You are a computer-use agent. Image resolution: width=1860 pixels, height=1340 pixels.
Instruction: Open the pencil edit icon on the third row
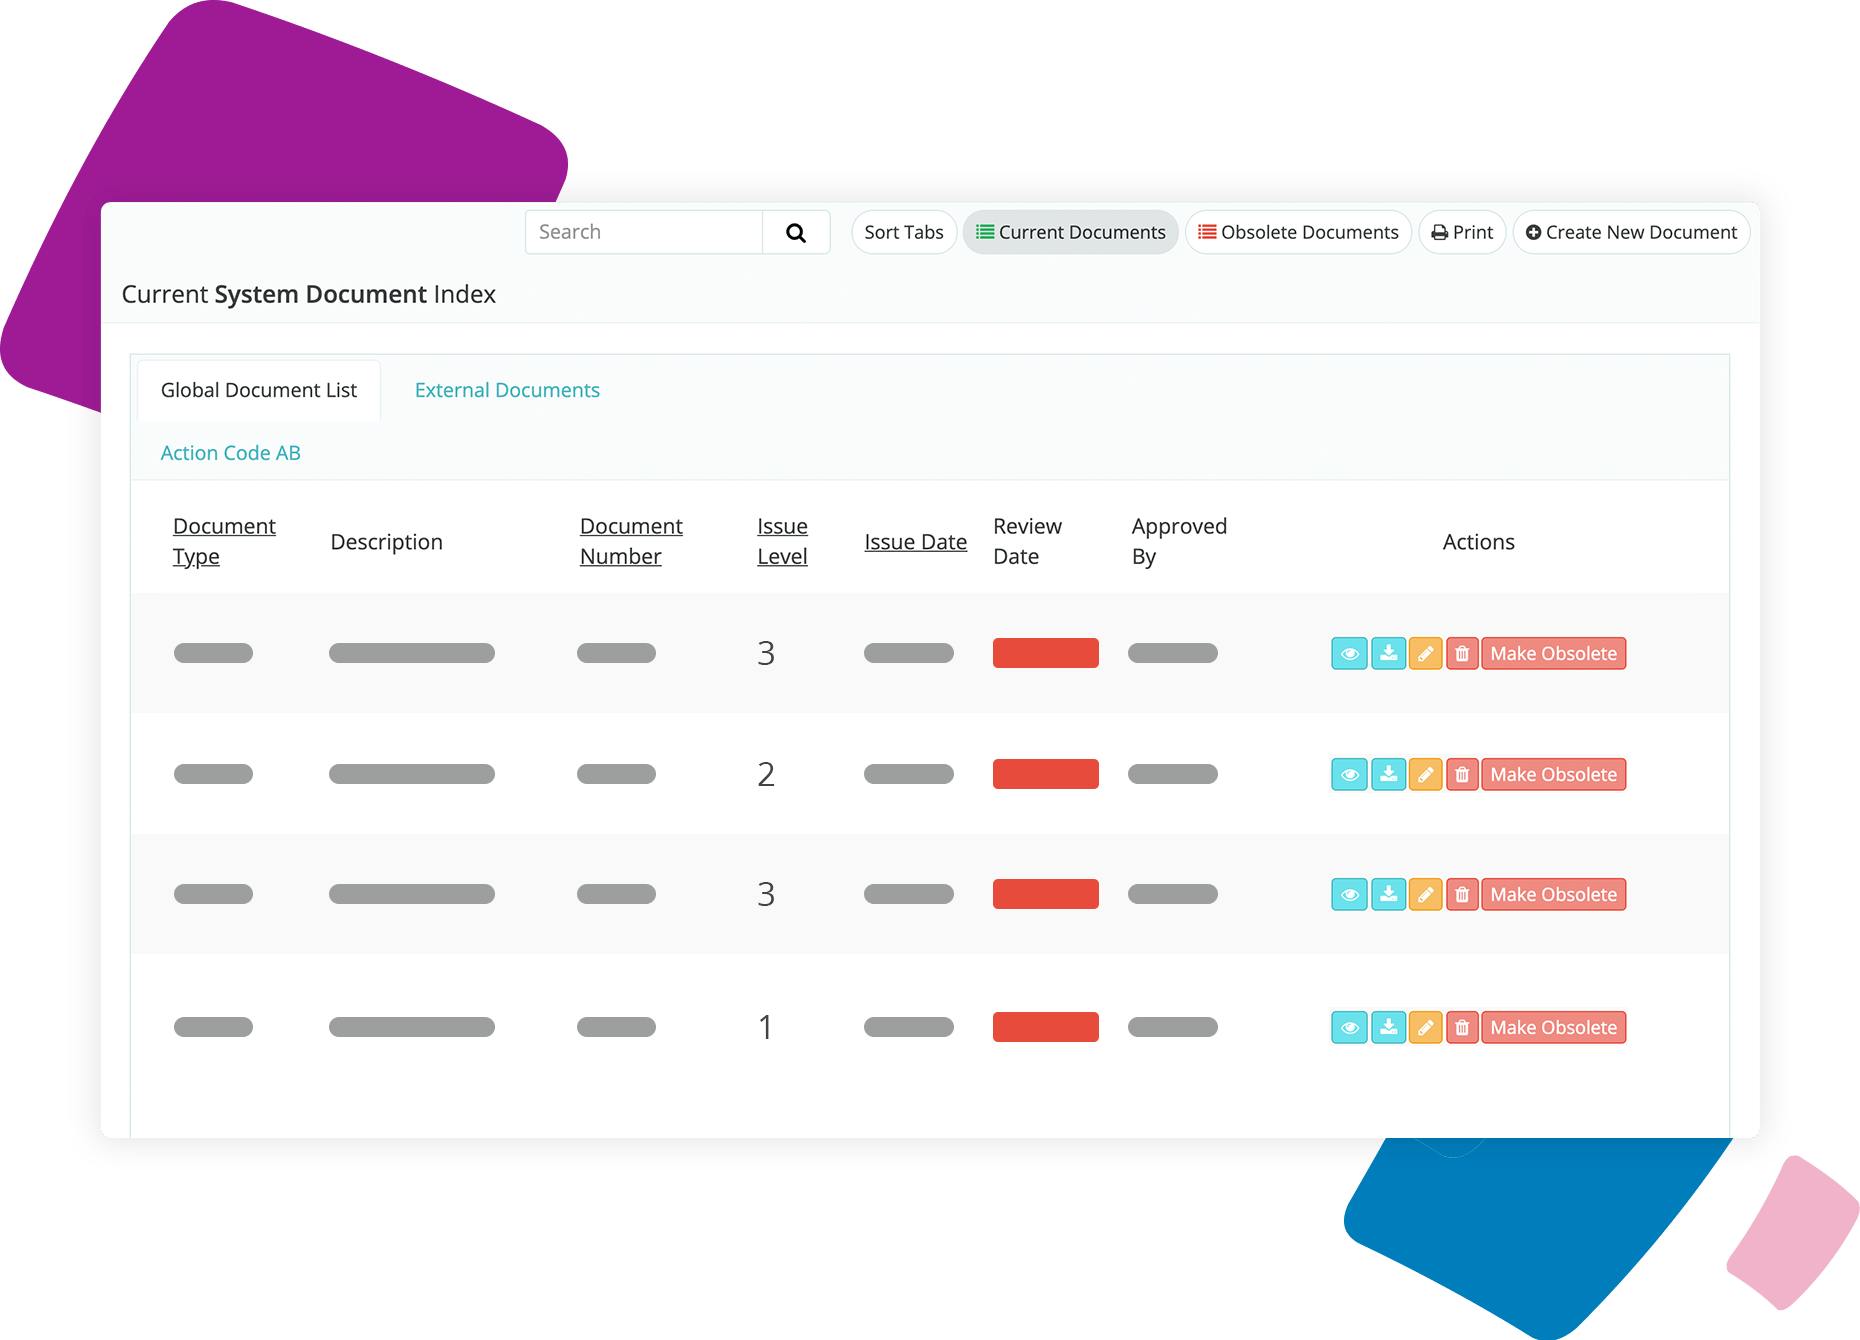pyautogui.click(x=1425, y=894)
